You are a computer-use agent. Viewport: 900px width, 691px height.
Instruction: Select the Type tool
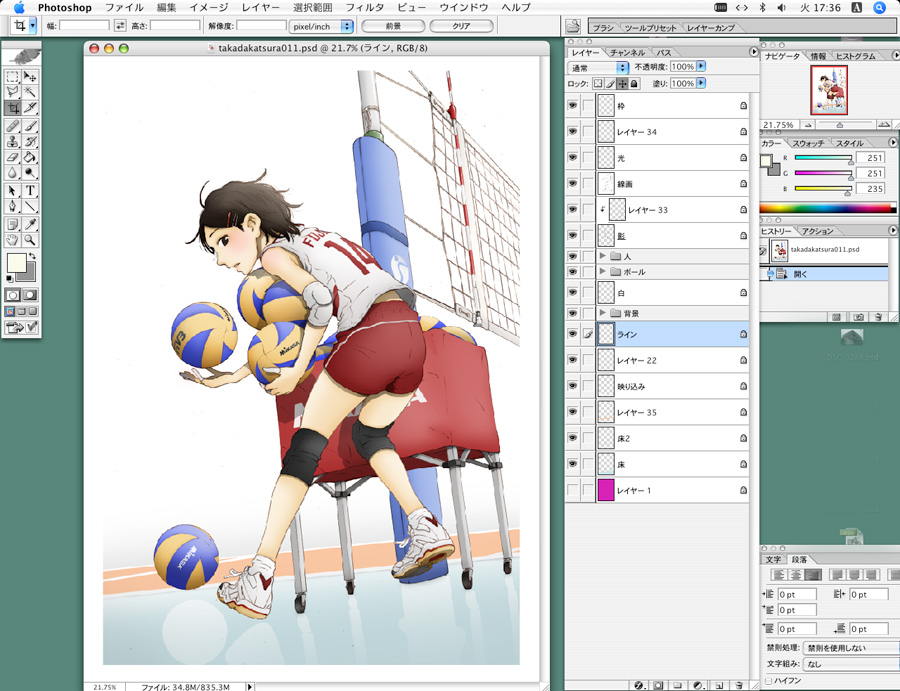[30, 191]
